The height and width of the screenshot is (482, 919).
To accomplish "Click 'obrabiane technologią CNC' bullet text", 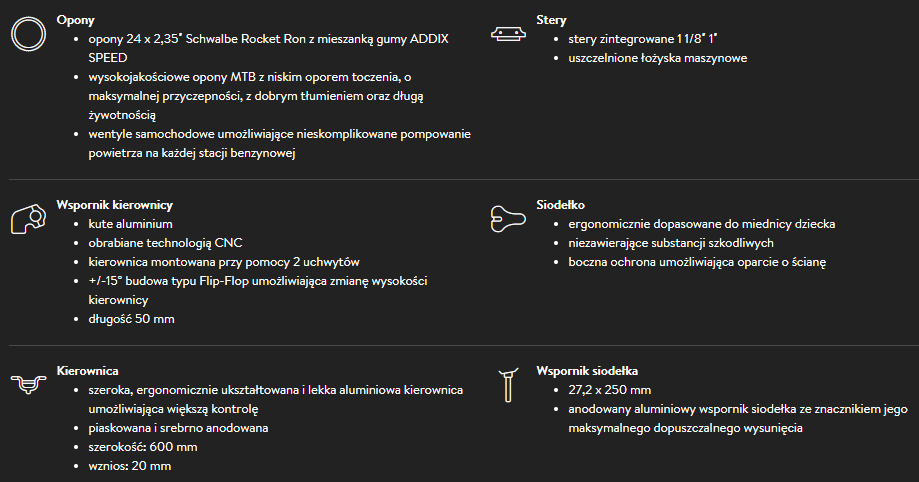I will [x=165, y=243].
